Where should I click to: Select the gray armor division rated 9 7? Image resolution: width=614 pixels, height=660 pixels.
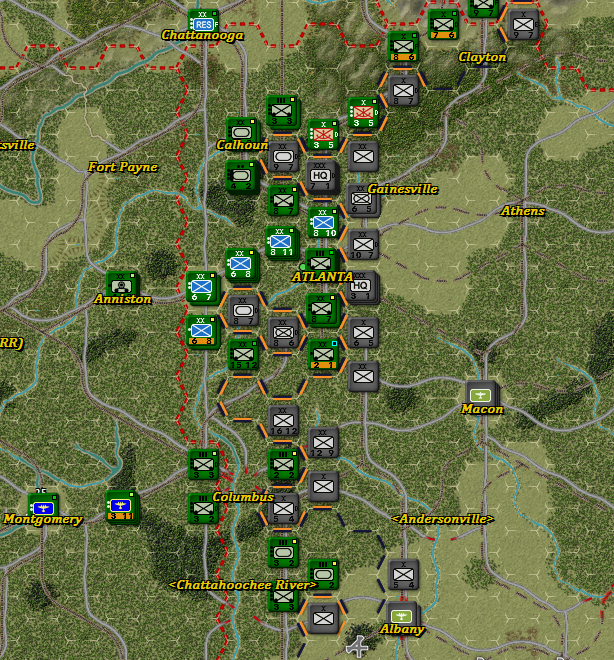[283, 157]
